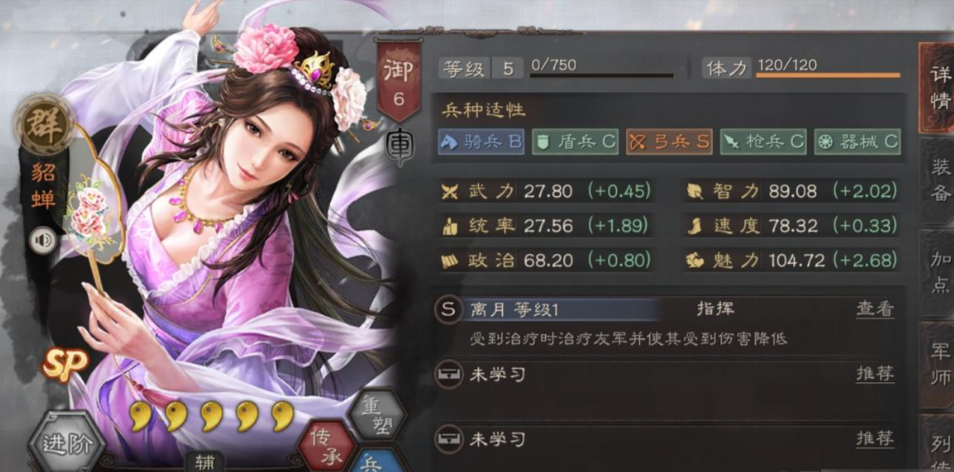Tap the blue 兵 hexagon icon
The width and height of the screenshot is (954, 472).
click(x=374, y=462)
